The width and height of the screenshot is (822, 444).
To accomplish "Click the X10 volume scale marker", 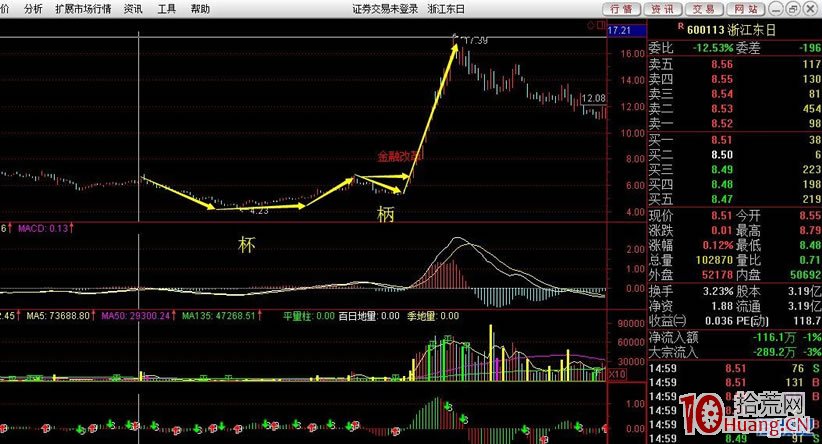I will (616, 374).
